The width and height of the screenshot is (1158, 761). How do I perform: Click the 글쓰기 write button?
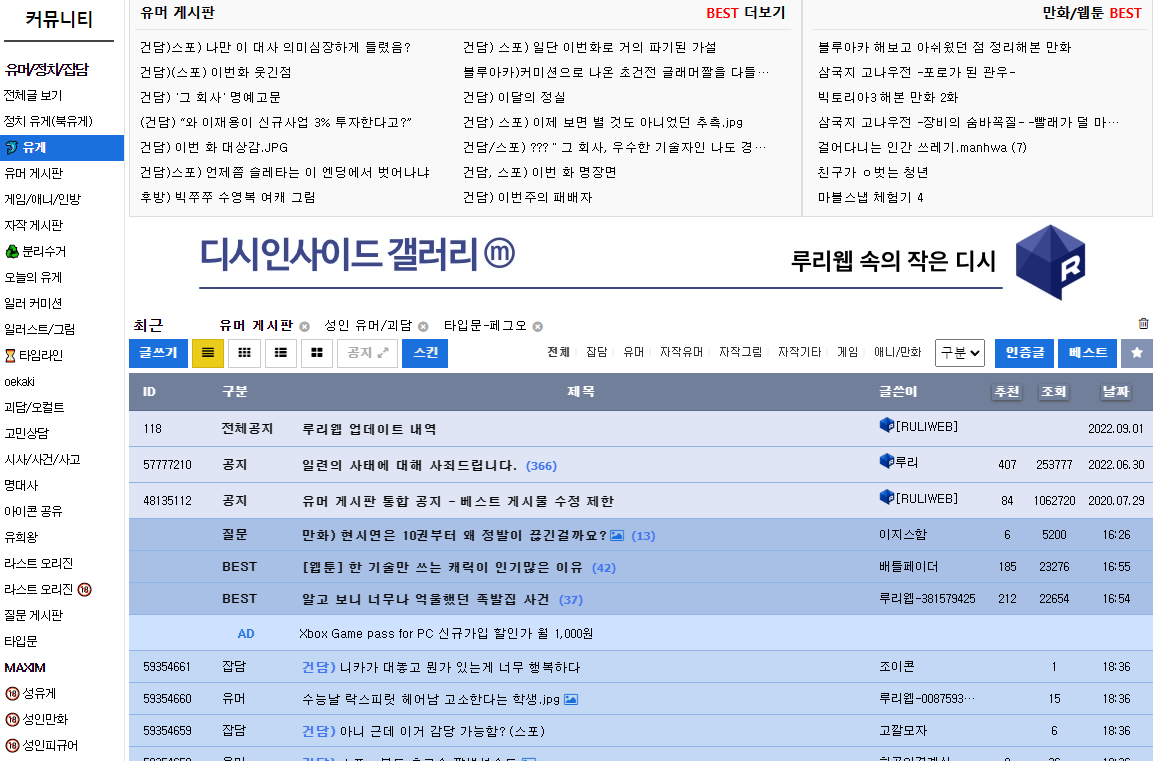pyautogui.click(x=158, y=353)
